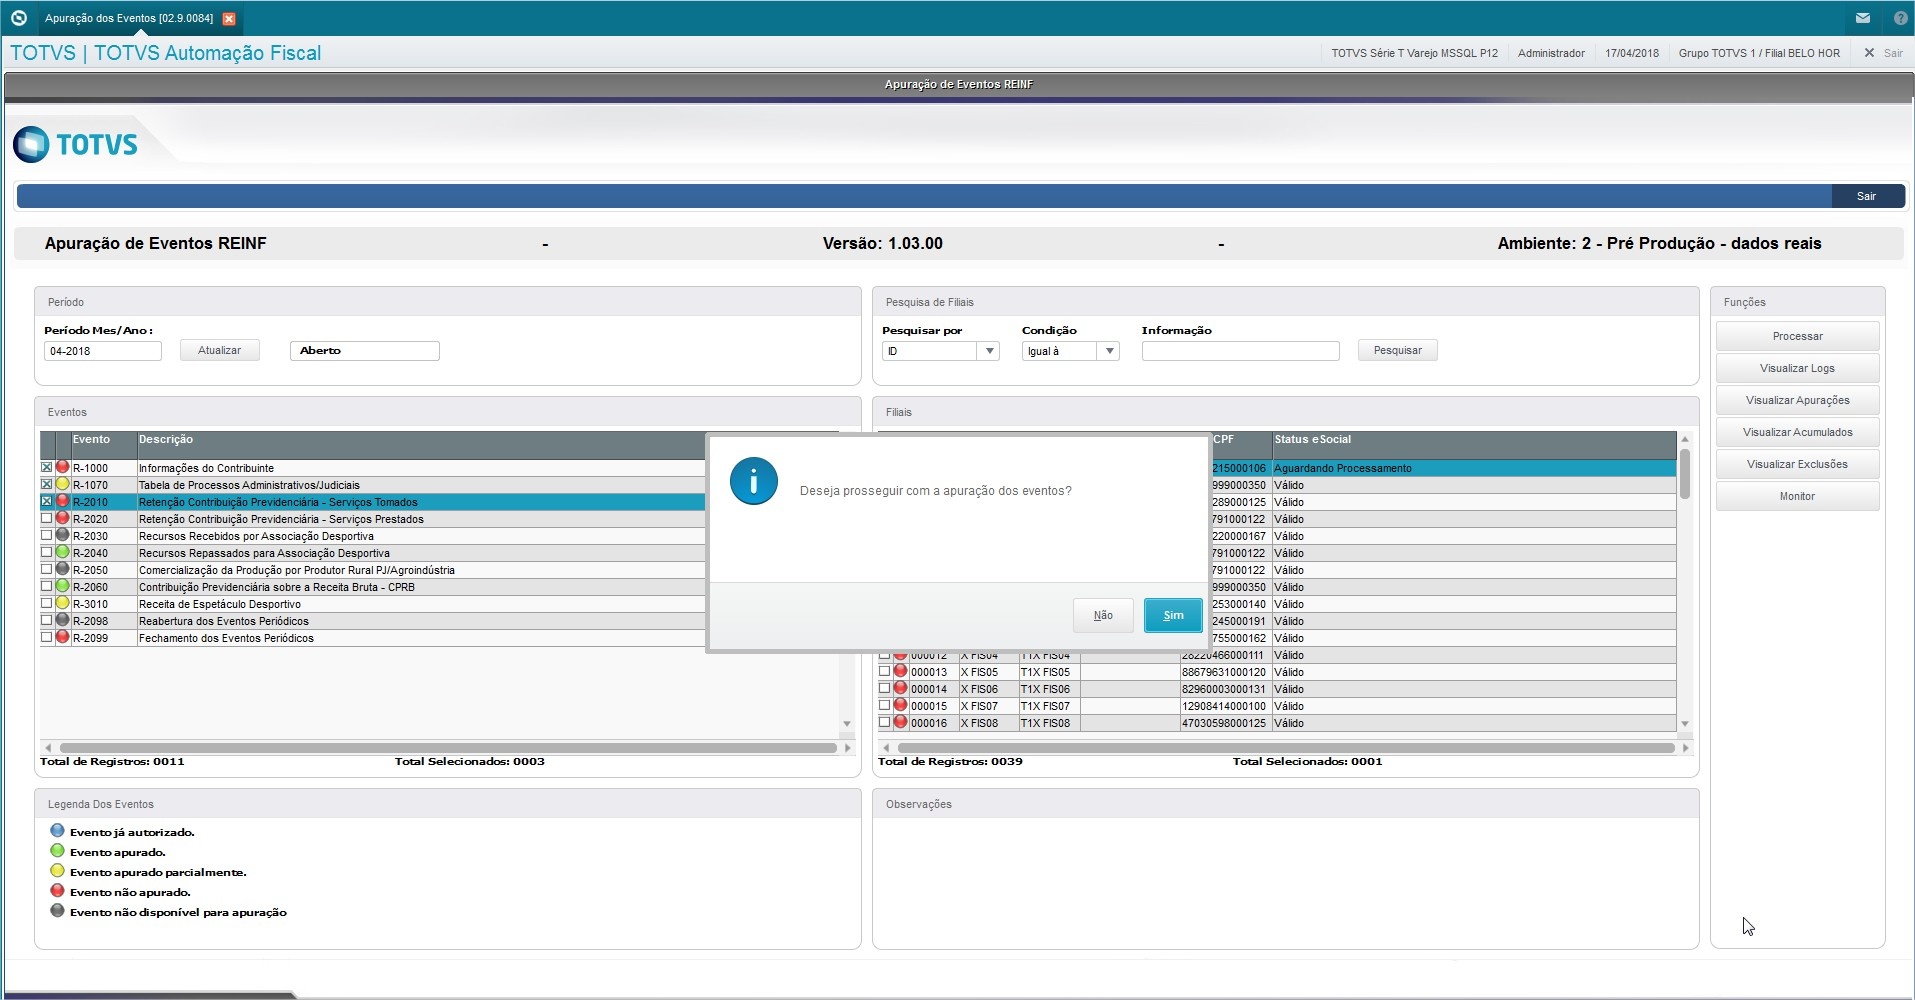The width and height of the screenshot is (1915, 1000).
Task: Click the red status circle for filial 000016
Action: (x=900, y=722)
